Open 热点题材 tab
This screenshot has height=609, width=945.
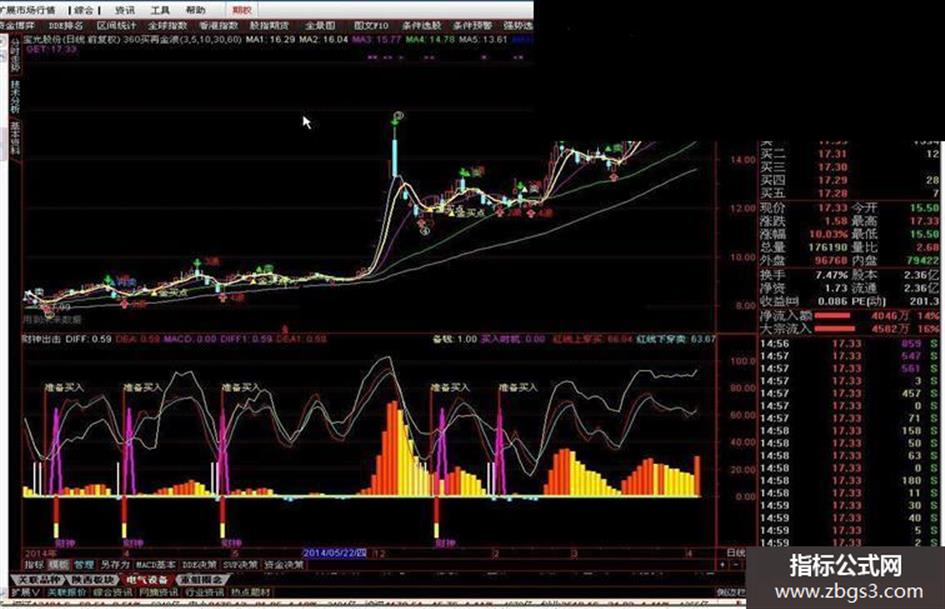[x=251, y=593]
